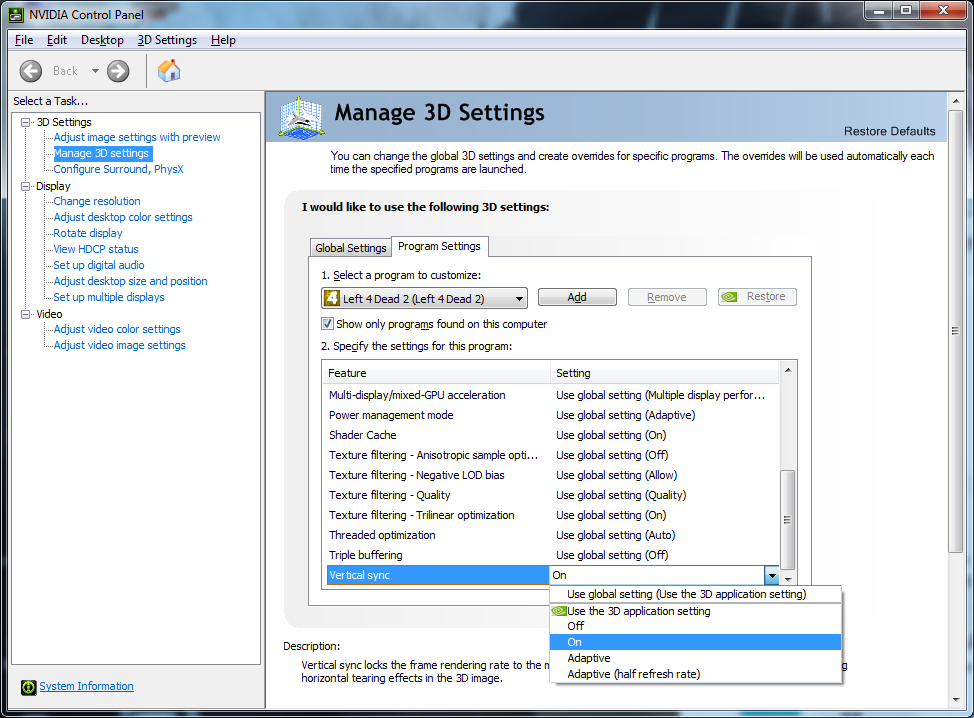Select the Shader Cache row

(552, 435)
